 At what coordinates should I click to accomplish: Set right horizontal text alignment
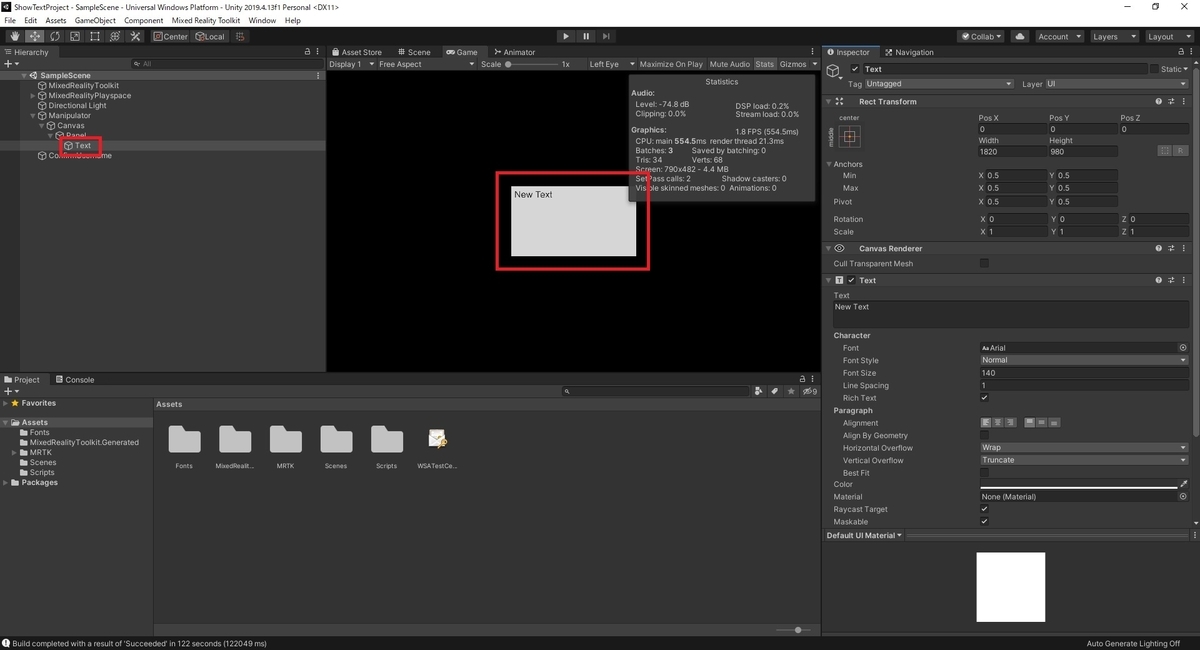coord(1010,423)
